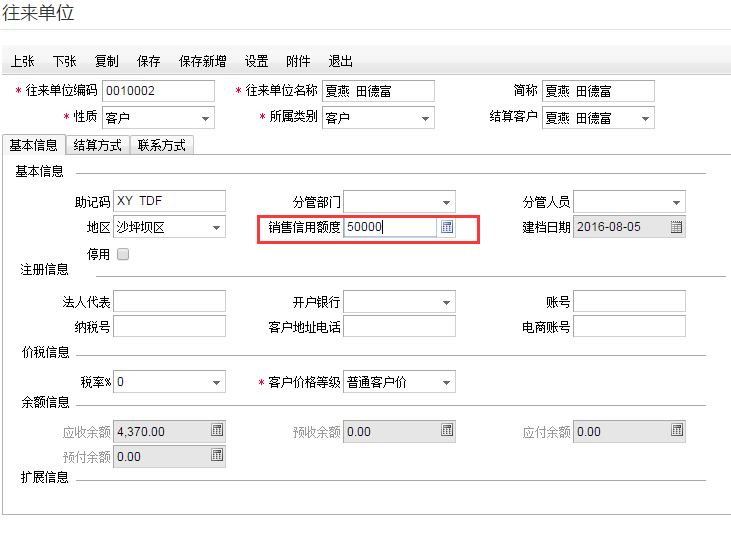Go to next record with 下张
Viewport: 731px width, 545px height.
(64, 61)
